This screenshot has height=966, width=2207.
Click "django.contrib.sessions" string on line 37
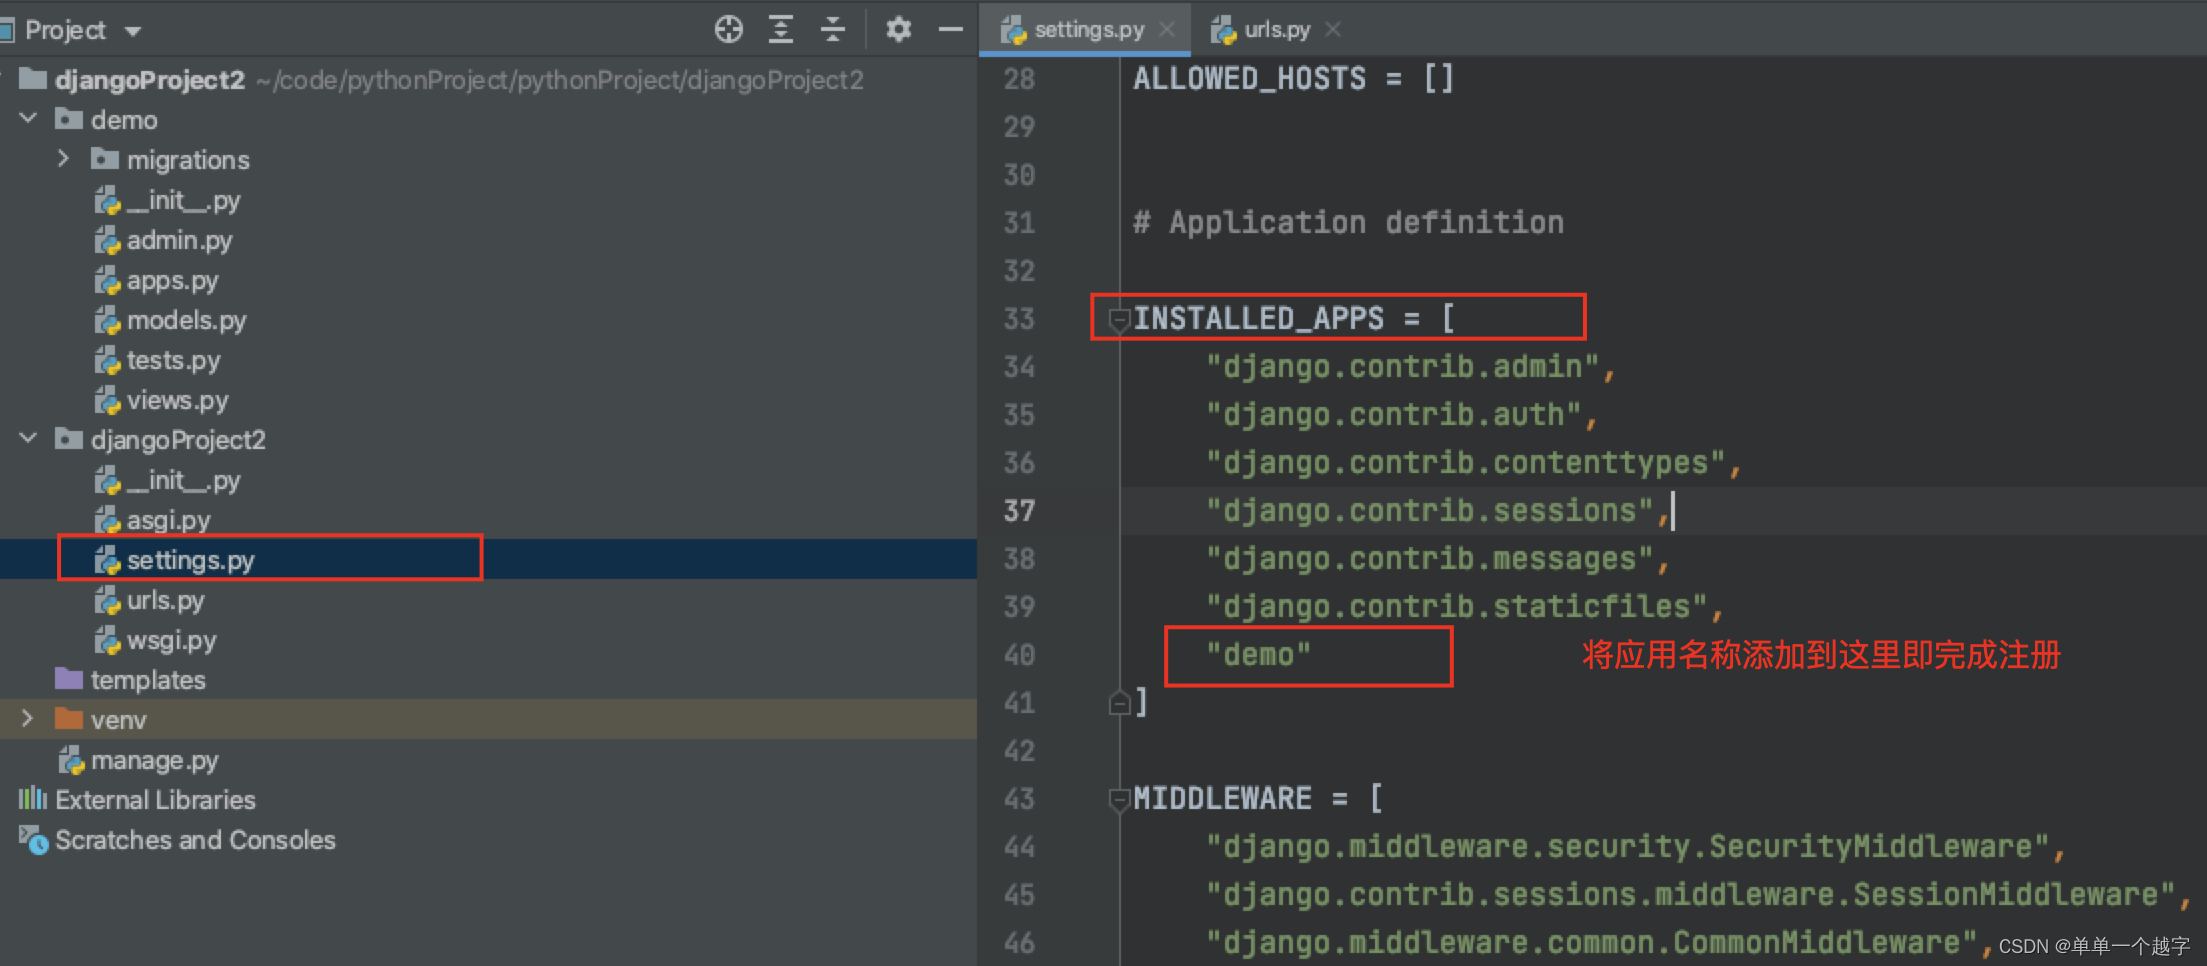point(1430,510)
